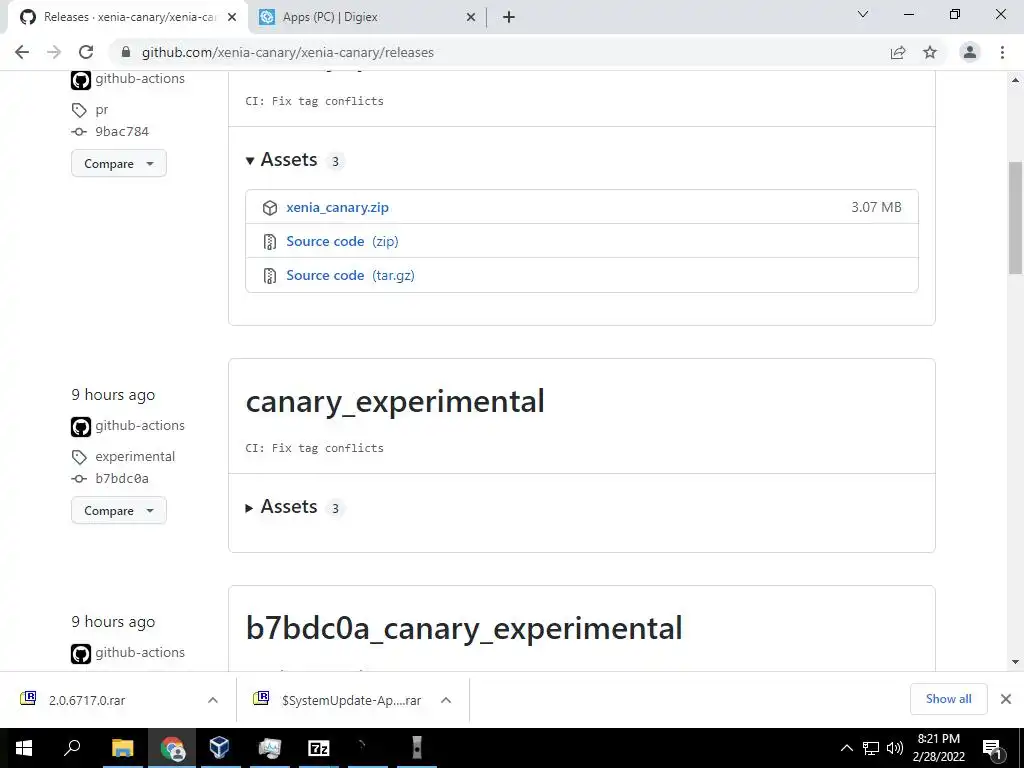The width and height of the screenshot is (1024, 768).
Task: Click the site lock icon in address bar
Action: point(126,52)
